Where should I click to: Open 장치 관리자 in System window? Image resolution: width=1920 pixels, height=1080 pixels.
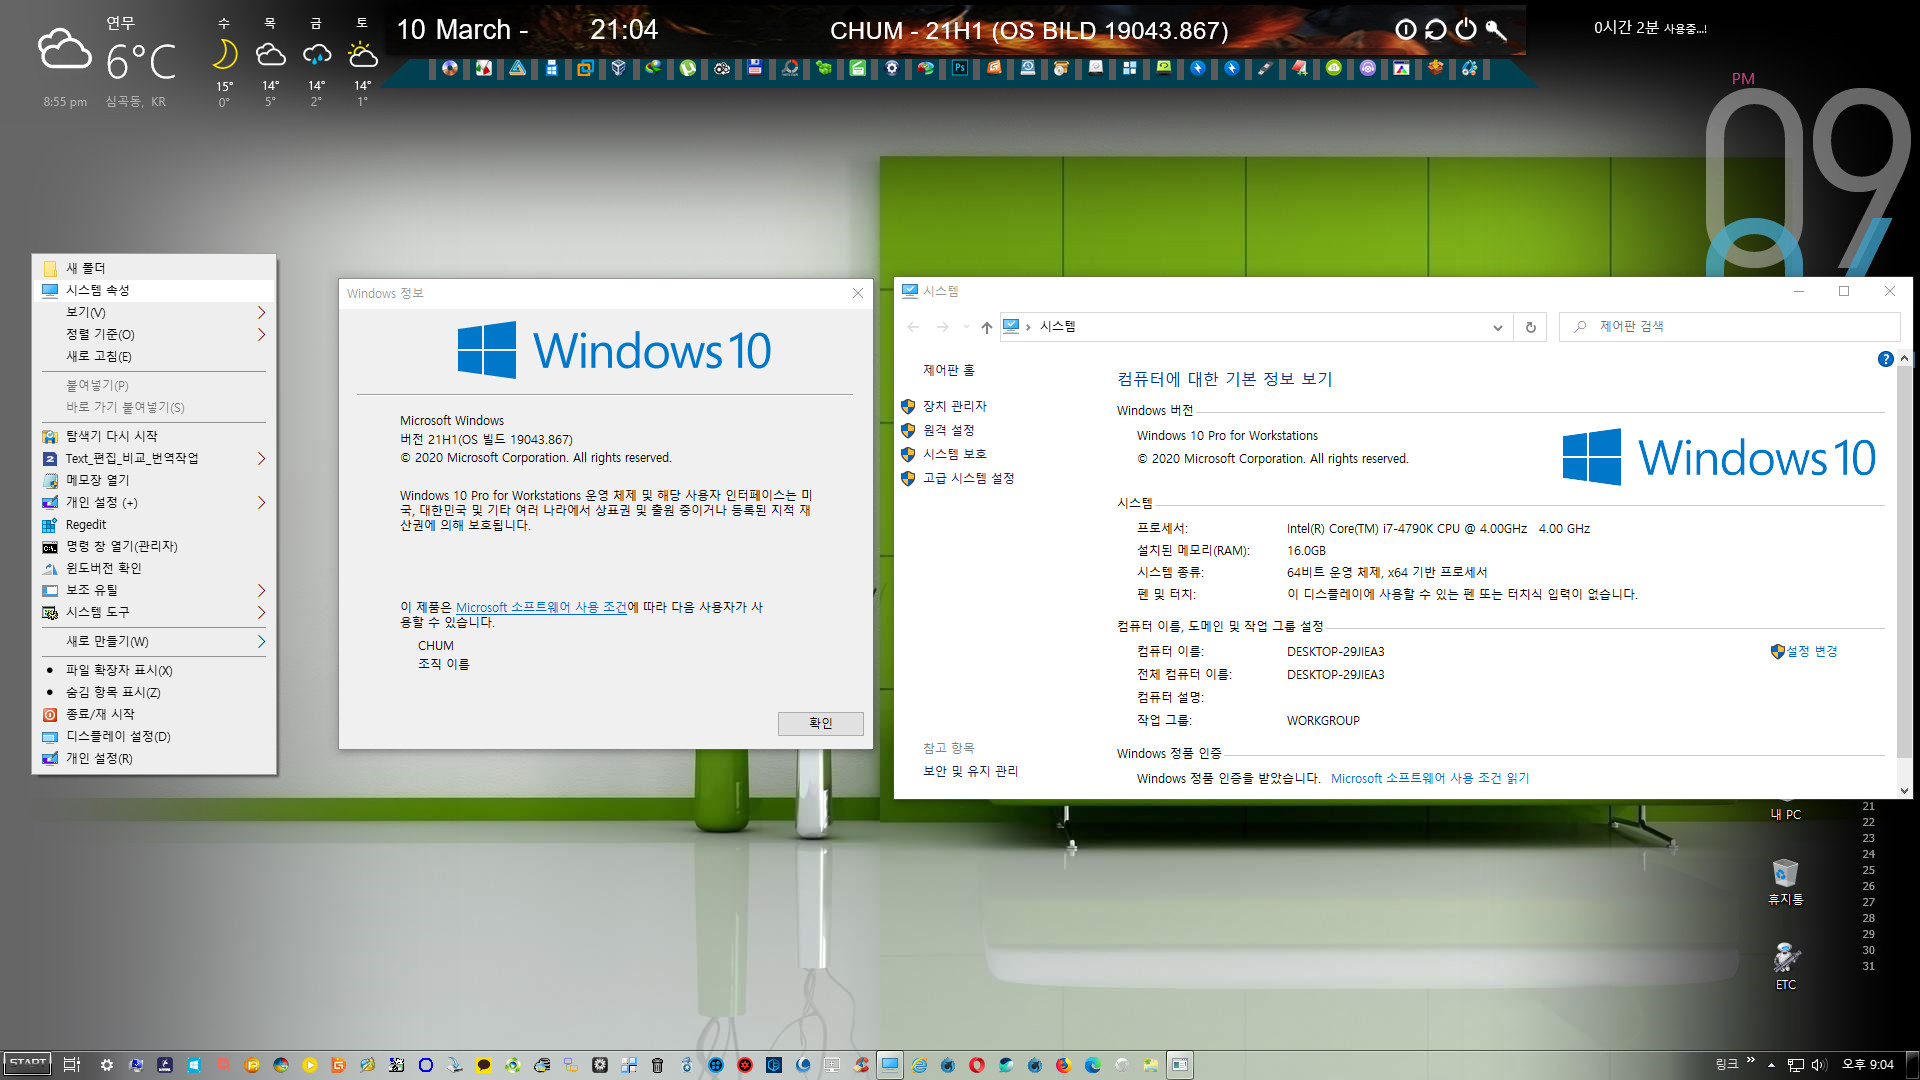tap(954, 406)
